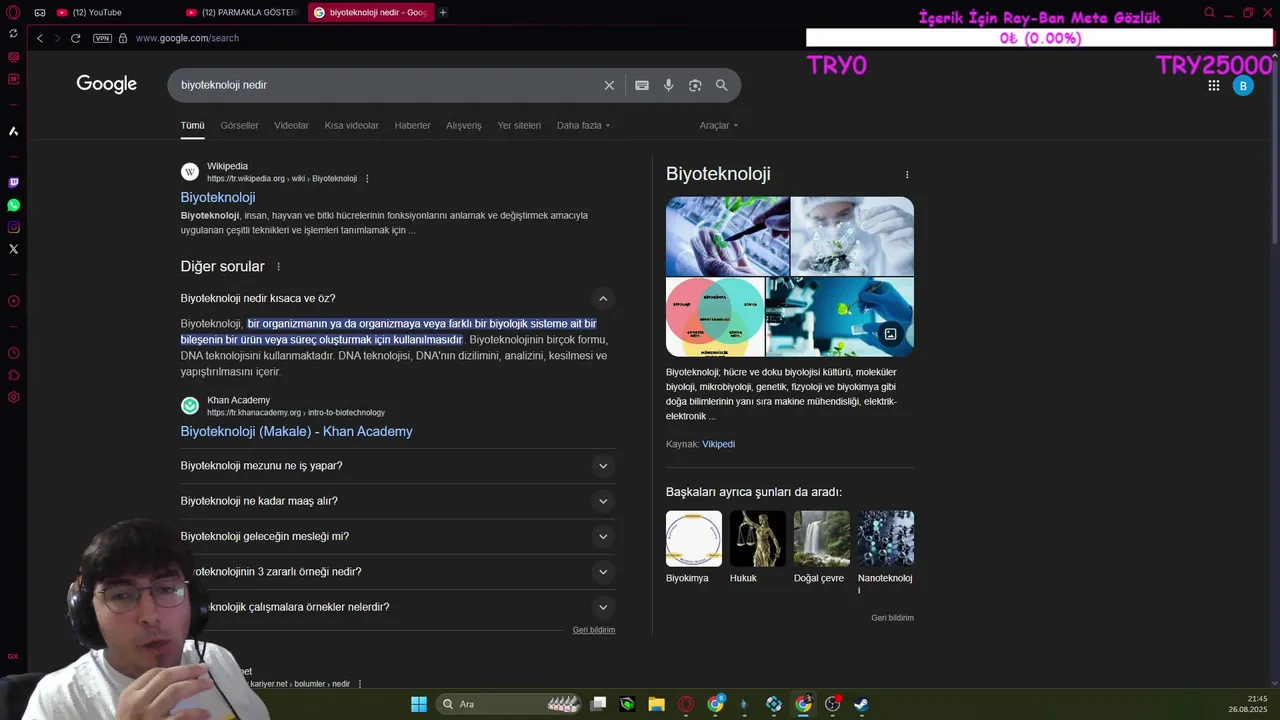Viewport: 1280px width, 720px height.
Task: Open sidebar settings gear icon
Action: point(13,397)
